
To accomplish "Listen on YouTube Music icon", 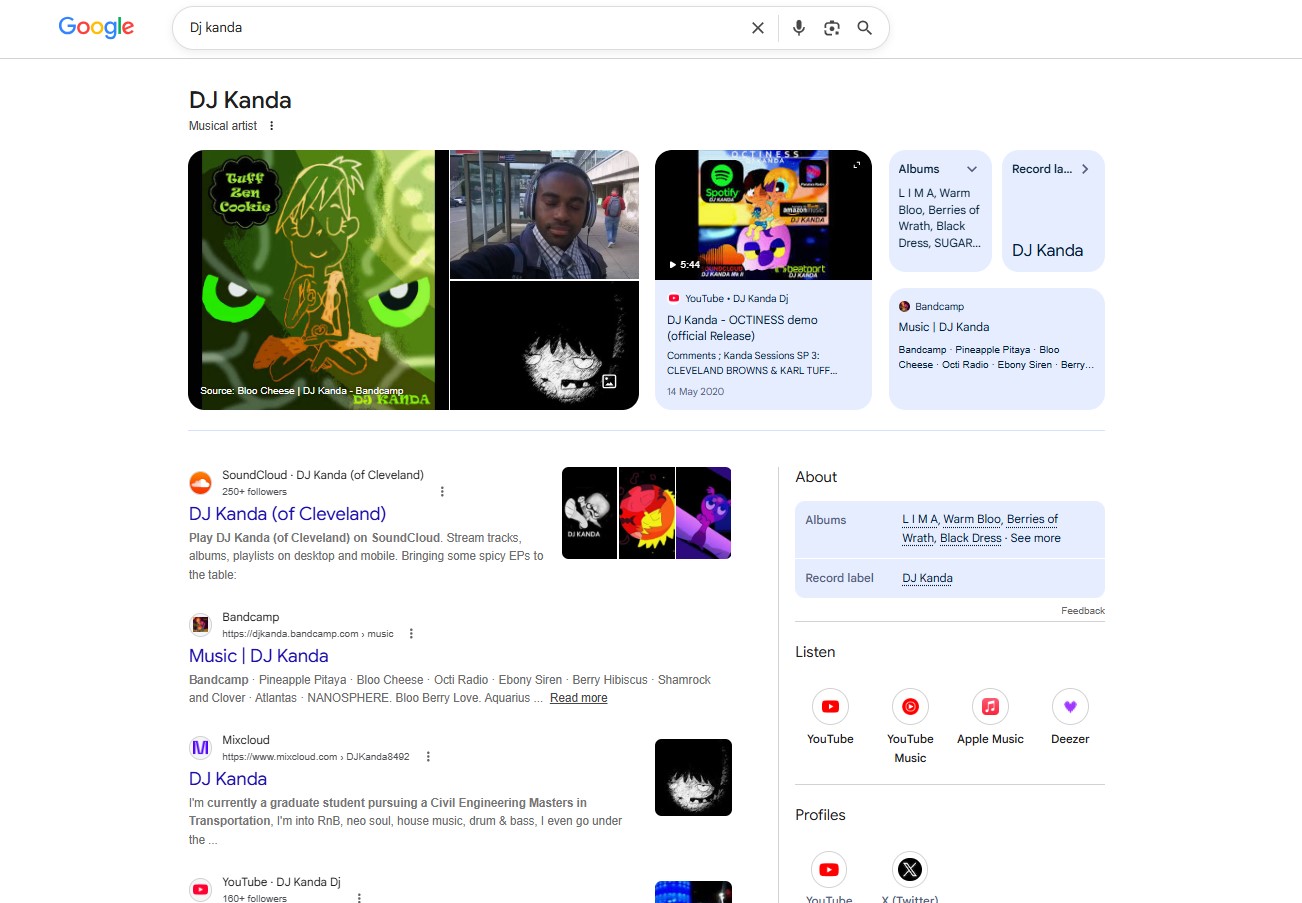I will [x=910, y=707].
